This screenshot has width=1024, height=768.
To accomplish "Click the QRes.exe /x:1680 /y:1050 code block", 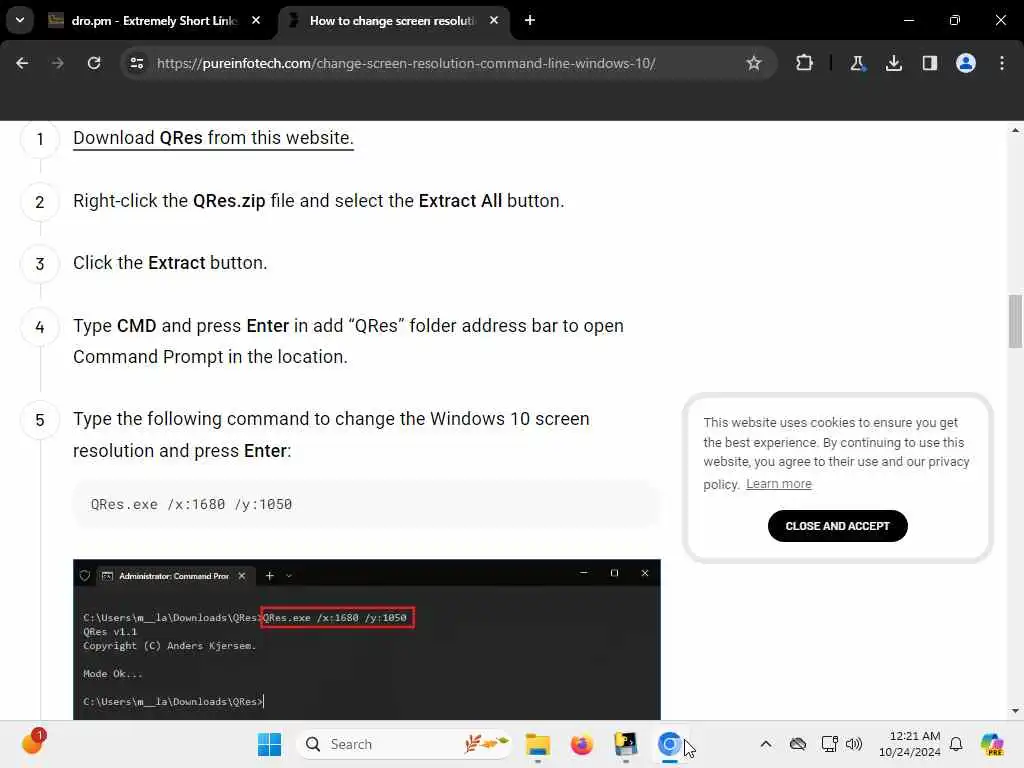I will 367,504.
